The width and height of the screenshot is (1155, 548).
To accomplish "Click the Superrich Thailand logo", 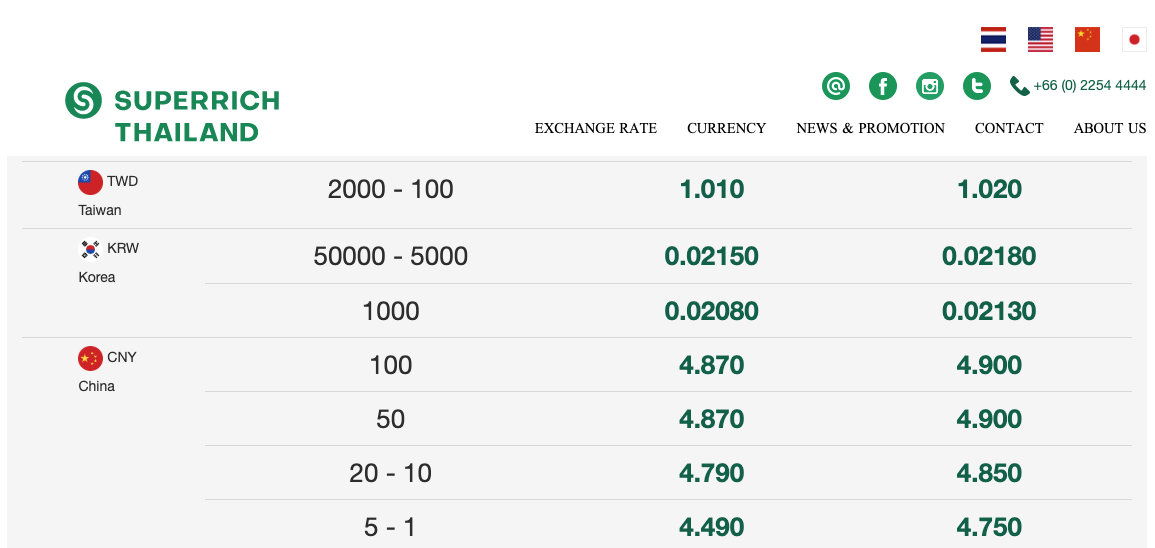I will point(172,112).
